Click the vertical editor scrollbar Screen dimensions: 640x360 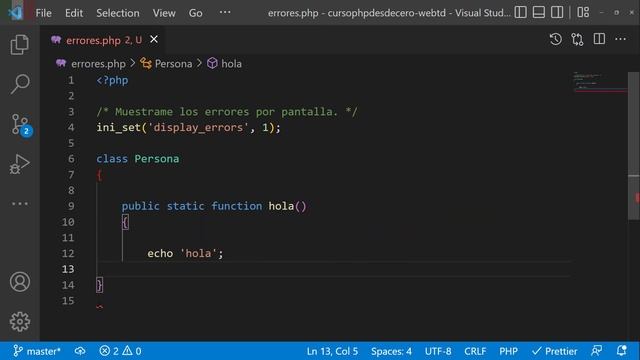coord(633,146)
